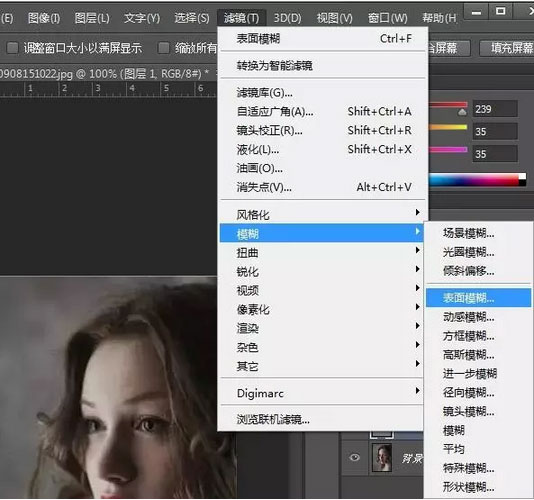Click the red value field 239
The height and width of the screenshot is (500, 534).
495,109
